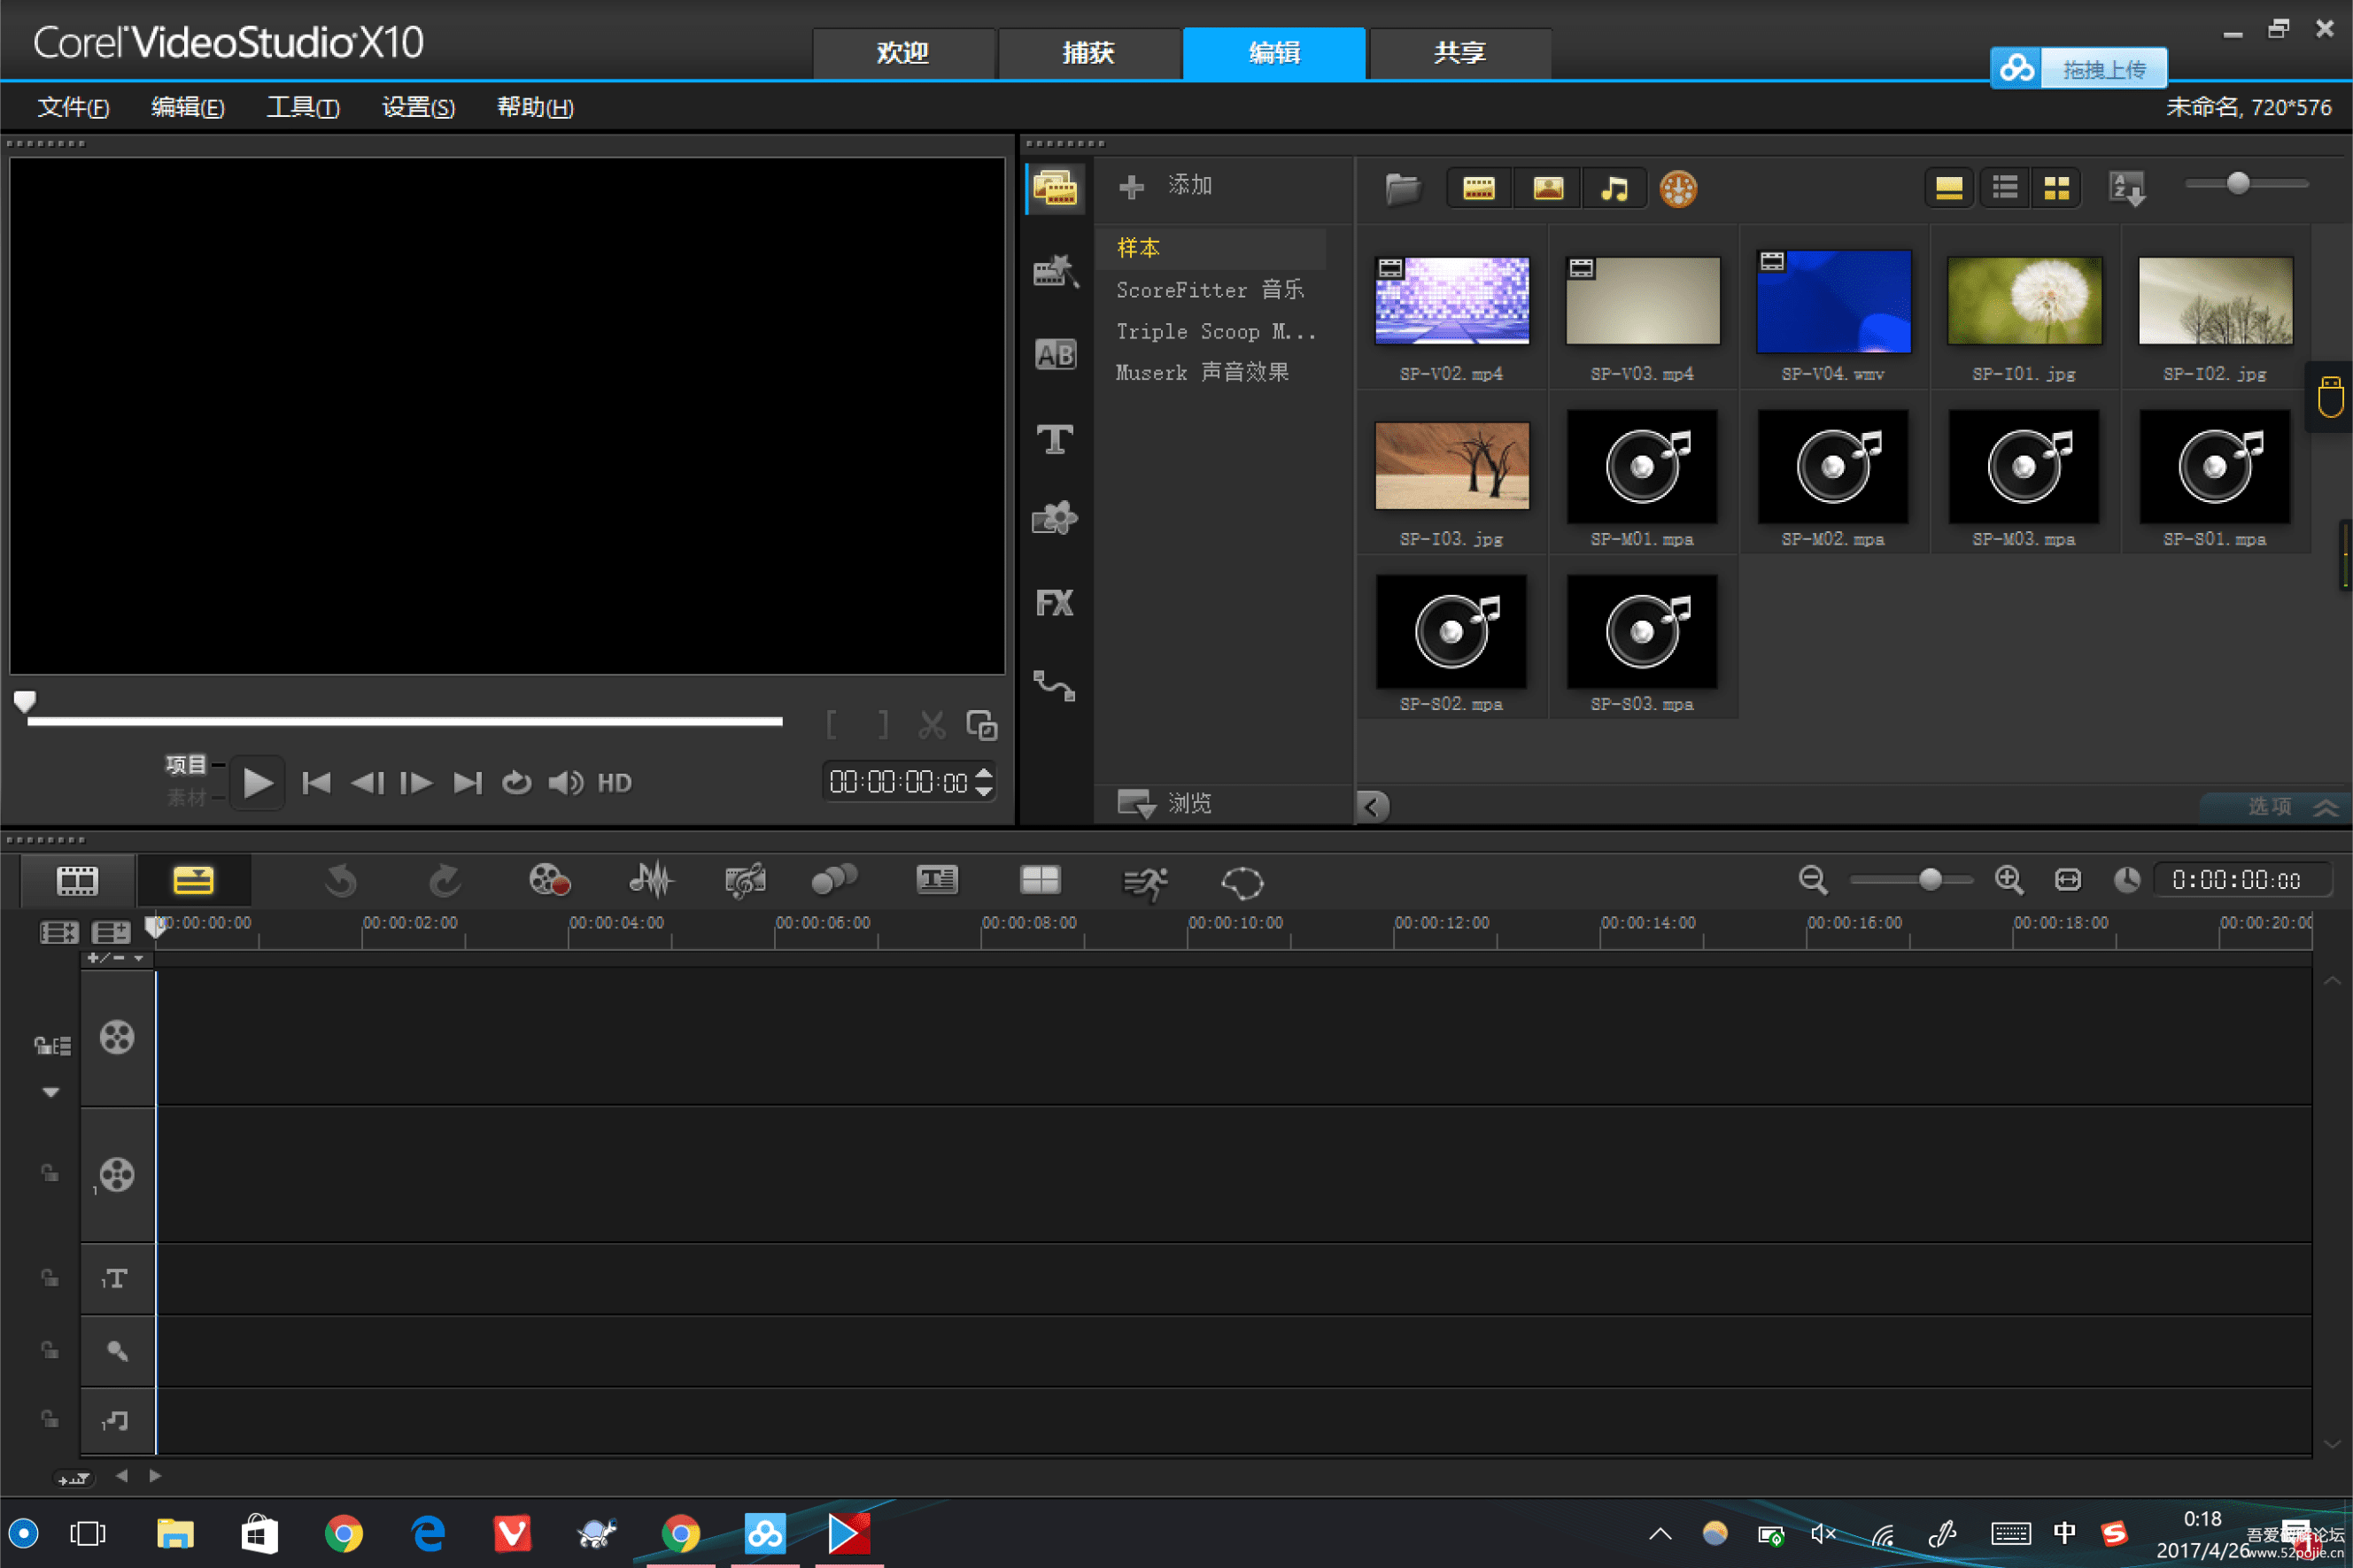This screenshot has width=2353, height=1568.
Task: Fit project in timeline window
Action: (2068, 880)
